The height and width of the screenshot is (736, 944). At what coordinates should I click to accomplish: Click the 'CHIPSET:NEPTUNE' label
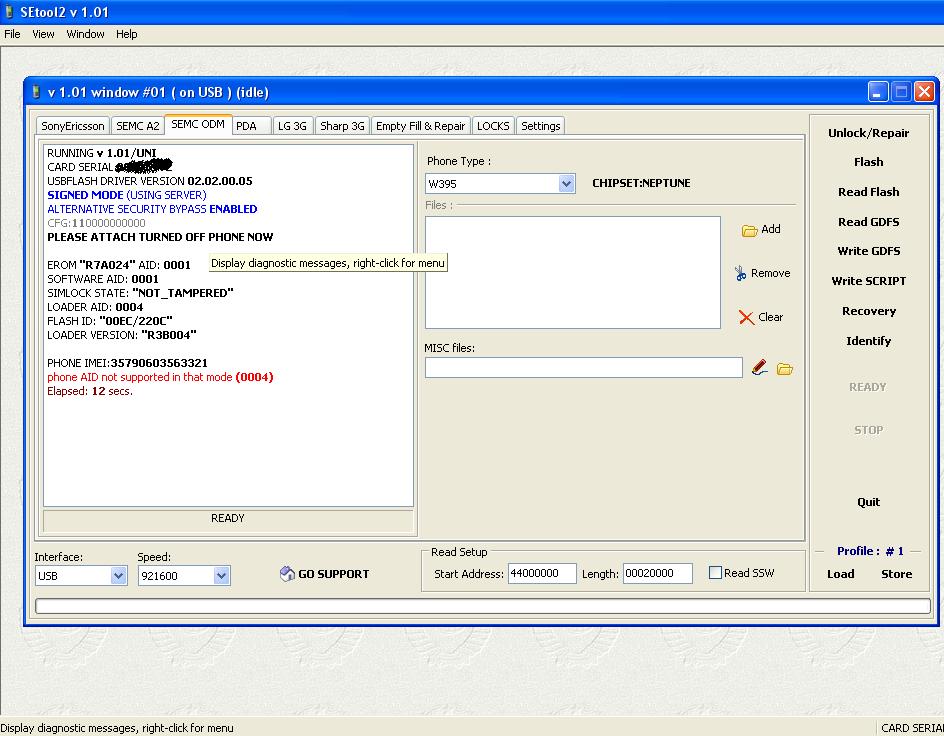(x=641, y=183)
